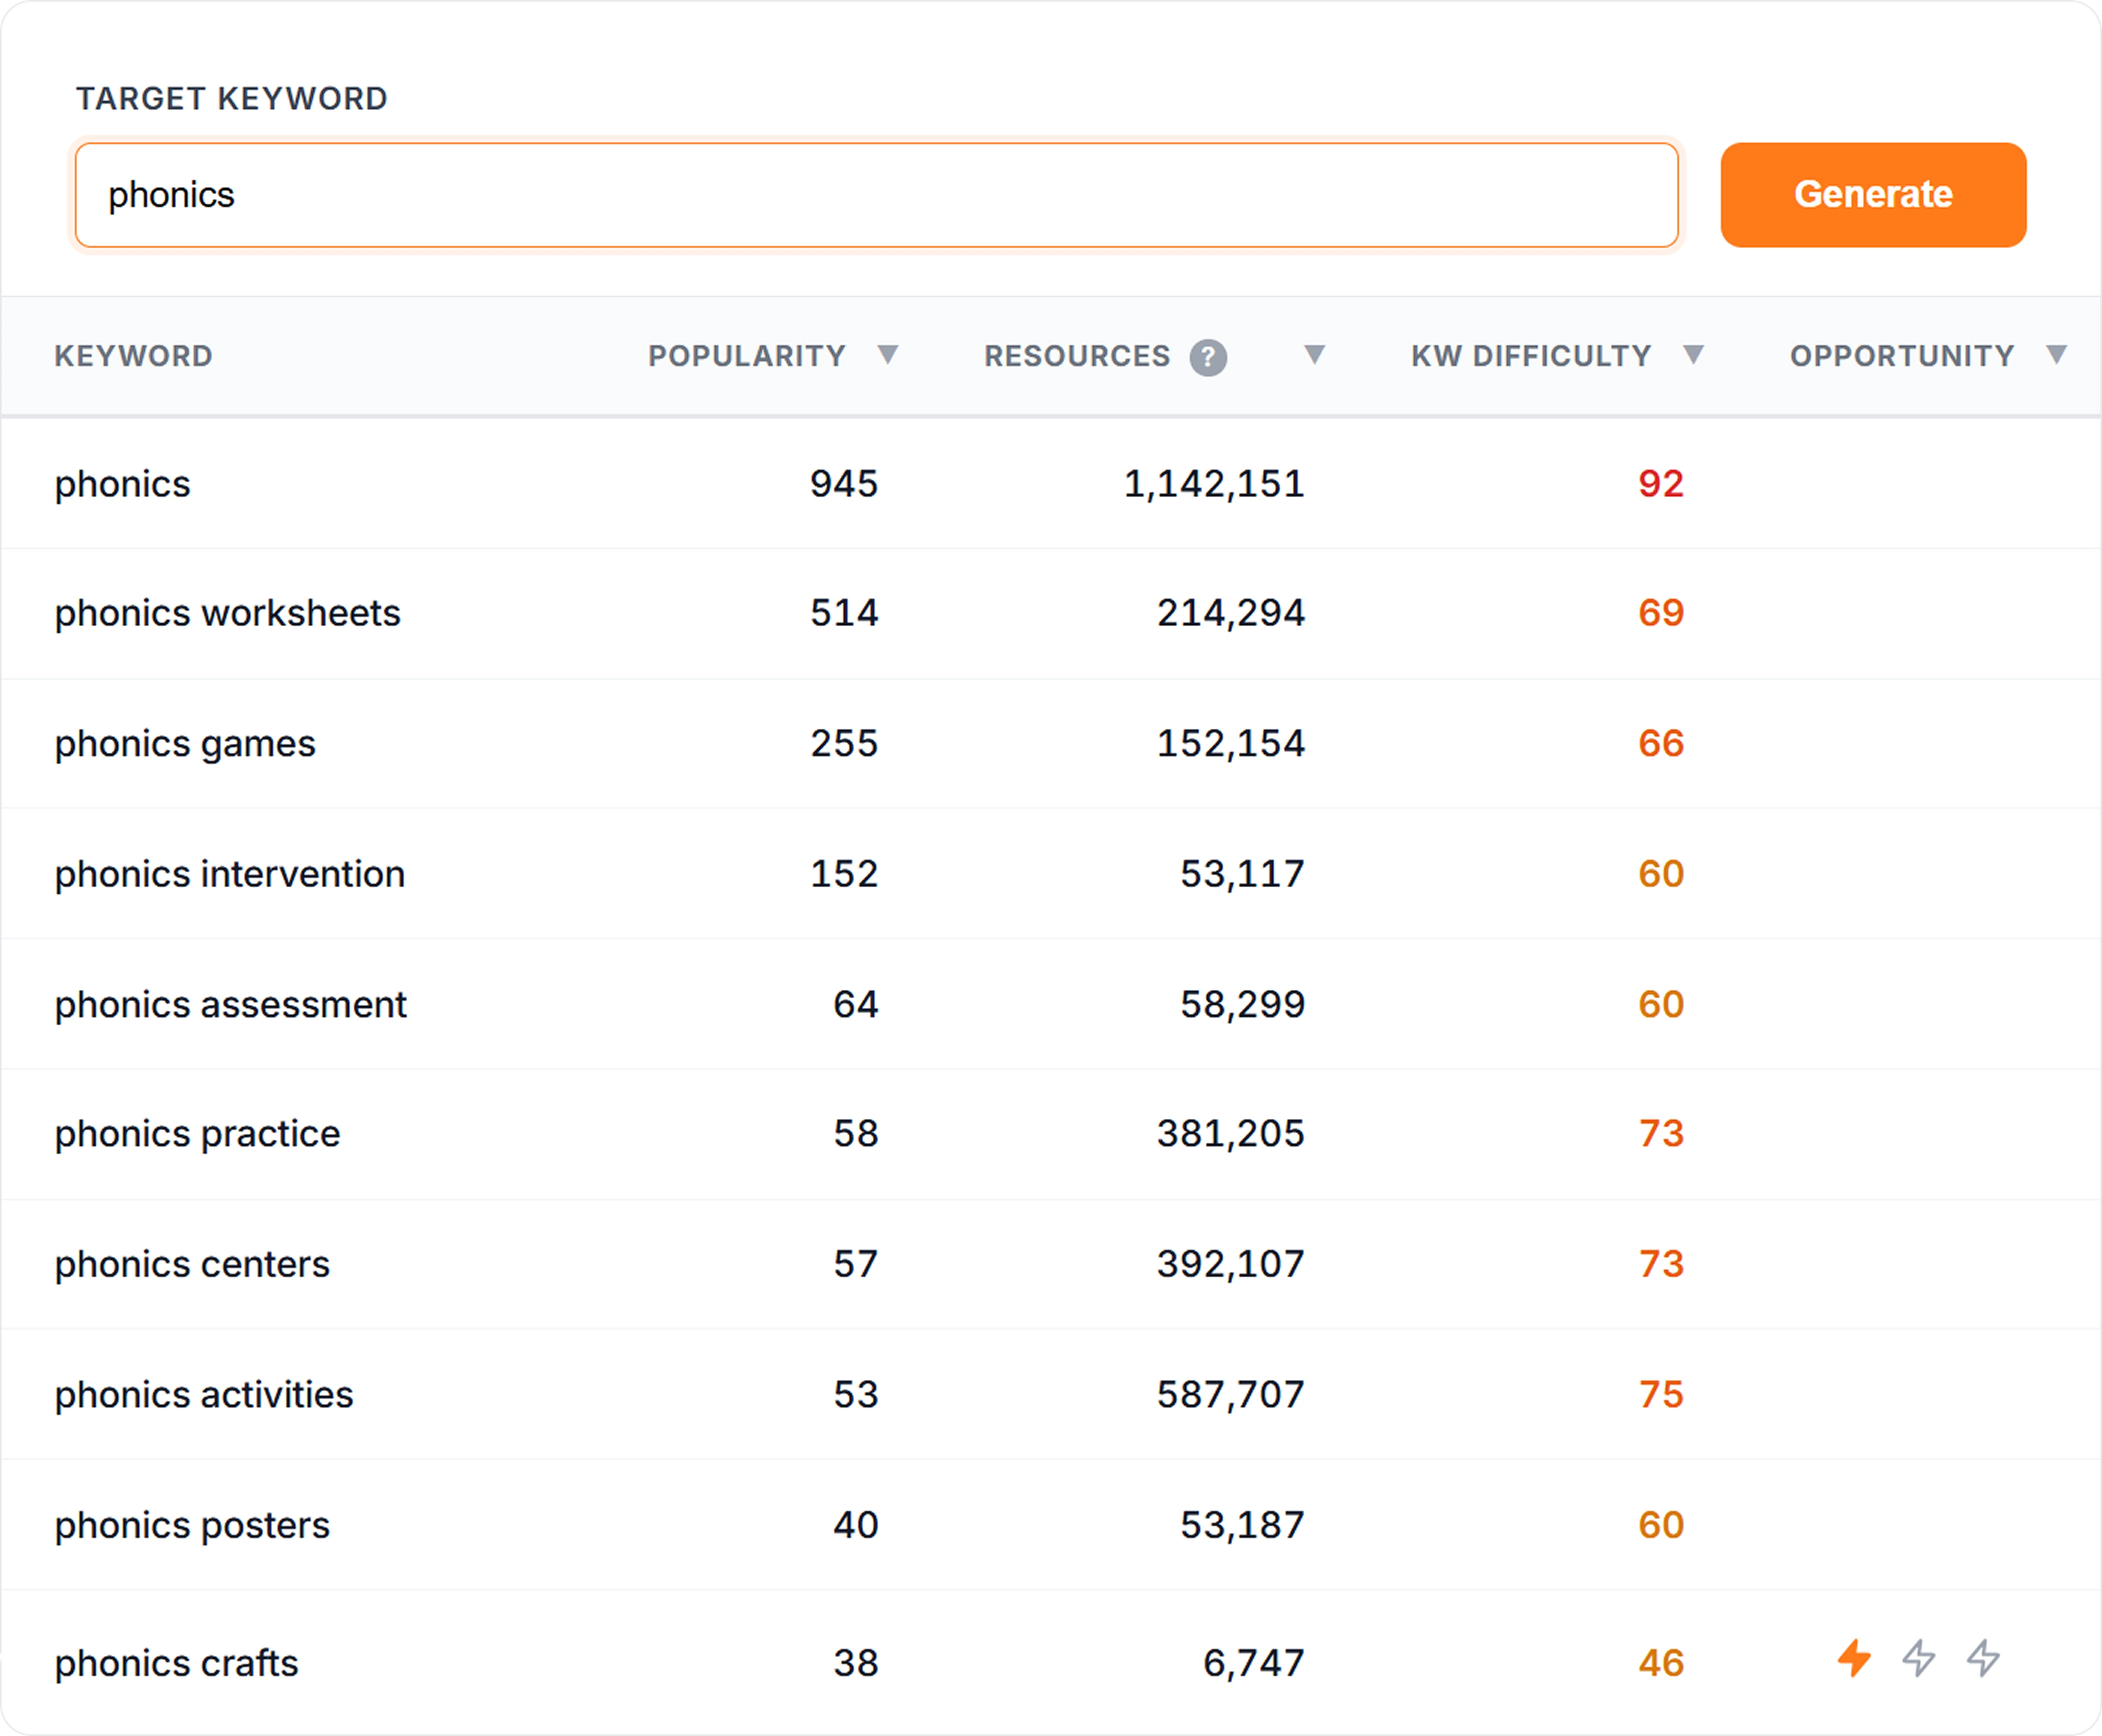Select the phonics worksheets keyword row
The image size is (2102, 1736).
227,613
